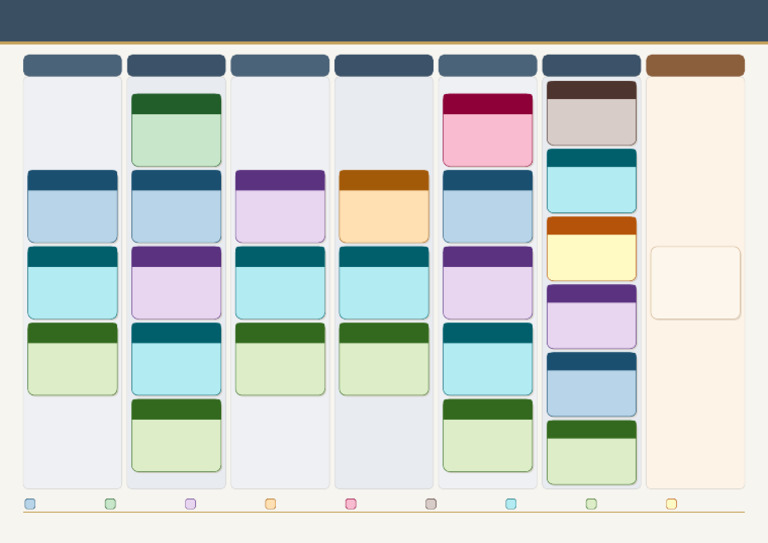Open the yellow card in sixth column
The image size is (768, 543).
tap(592, 249)
